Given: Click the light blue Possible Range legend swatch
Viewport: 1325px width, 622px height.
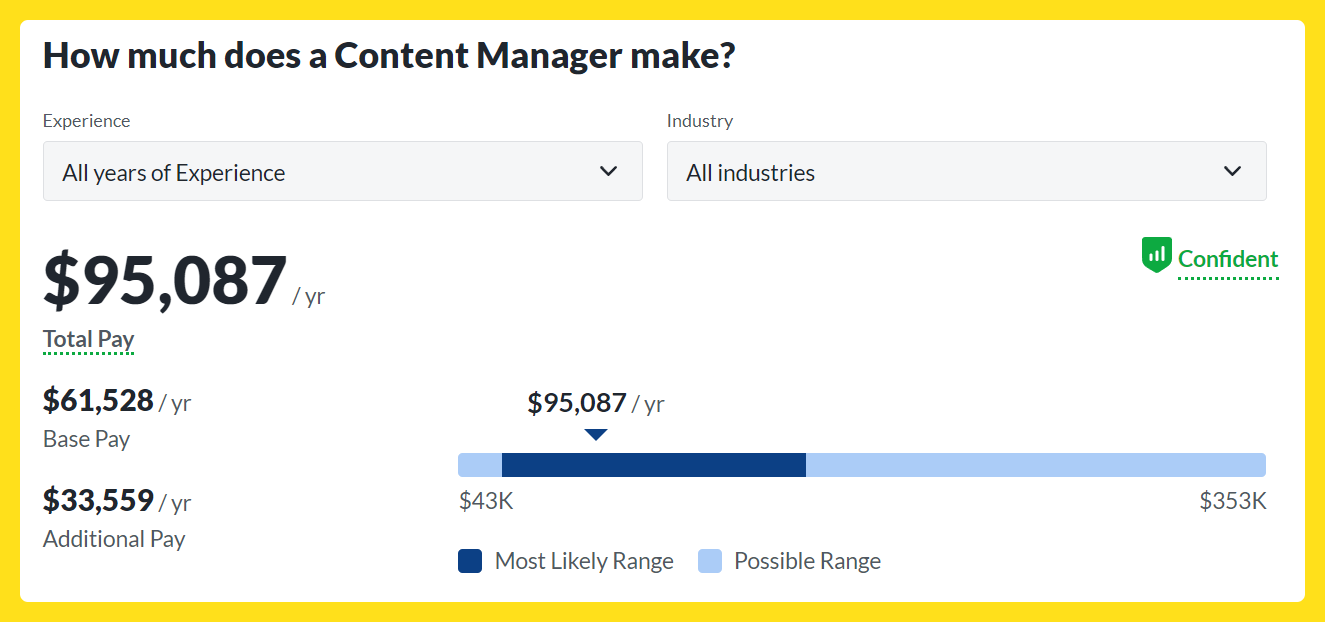Looking at the screenshot, I should click(x=710, y=561).
